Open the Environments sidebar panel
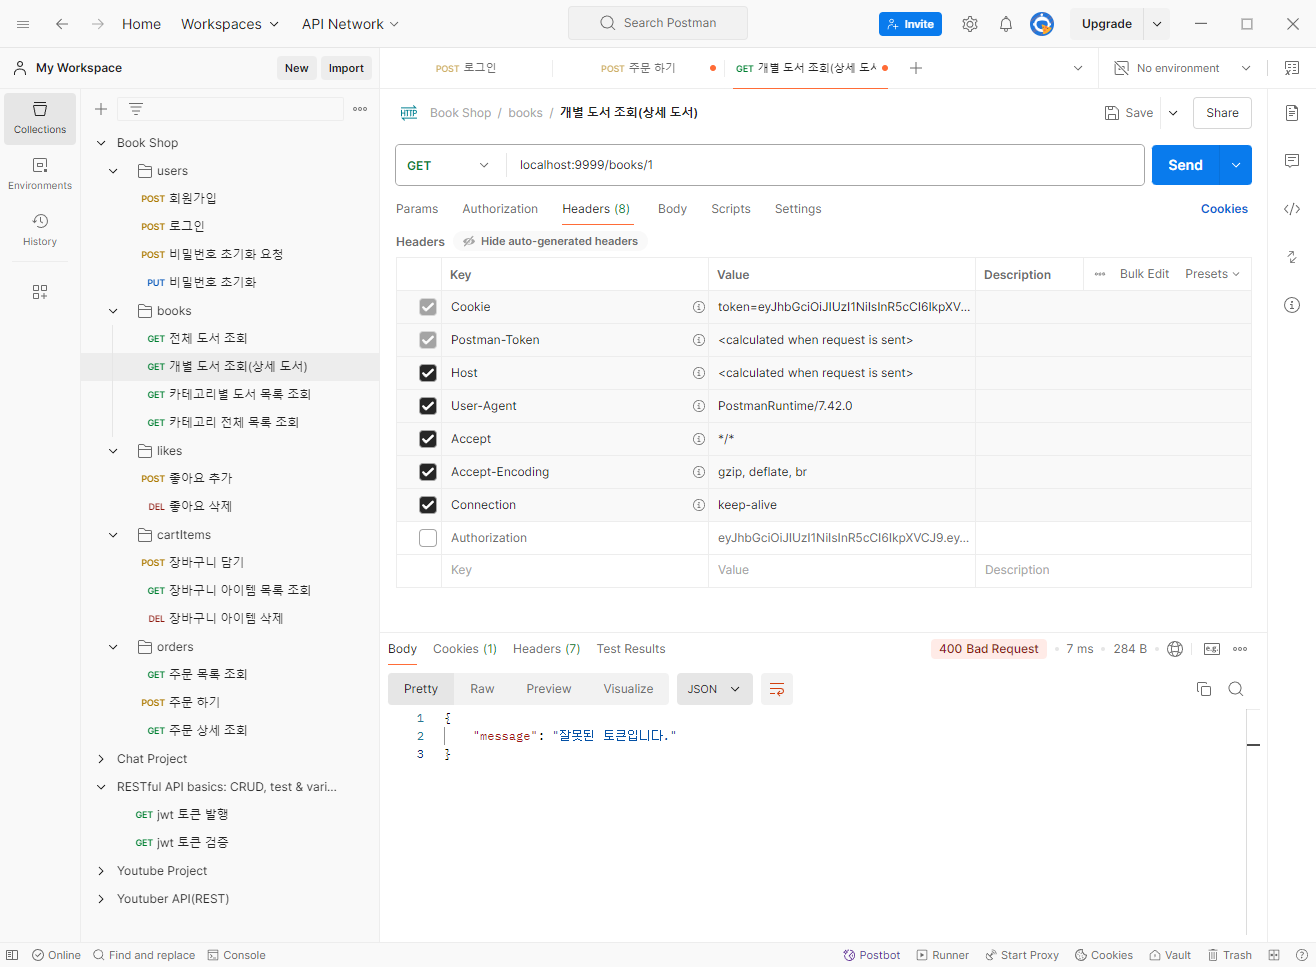1316x967 pixels. [40, 174]
